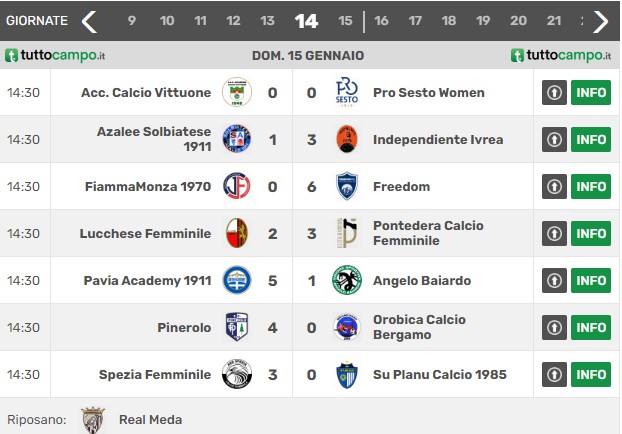Open the Pontedera Calcio Femminile team link
622x434 pixels.
[x=428, y=233]
